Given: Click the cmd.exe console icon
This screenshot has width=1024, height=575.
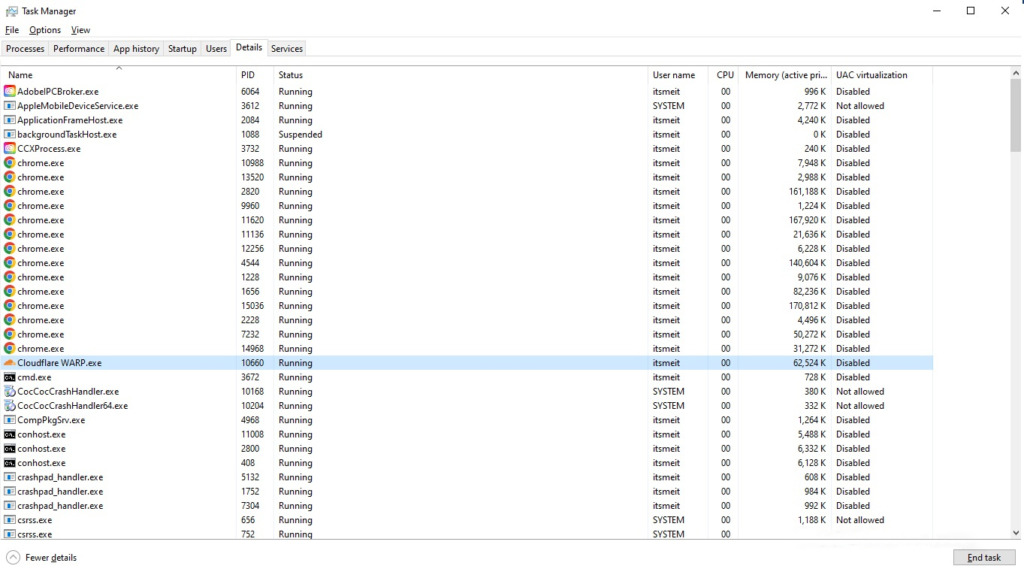Looking at the screenshot, I should (10, 377).
